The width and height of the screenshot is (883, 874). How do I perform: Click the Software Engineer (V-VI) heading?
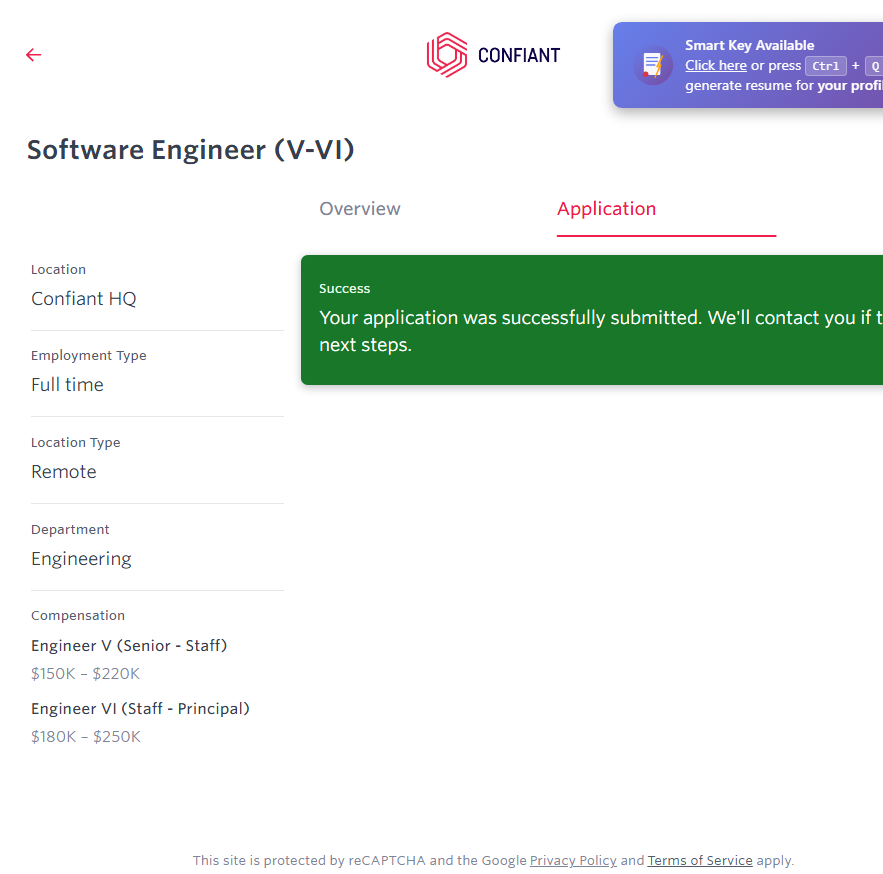(190, 150)
